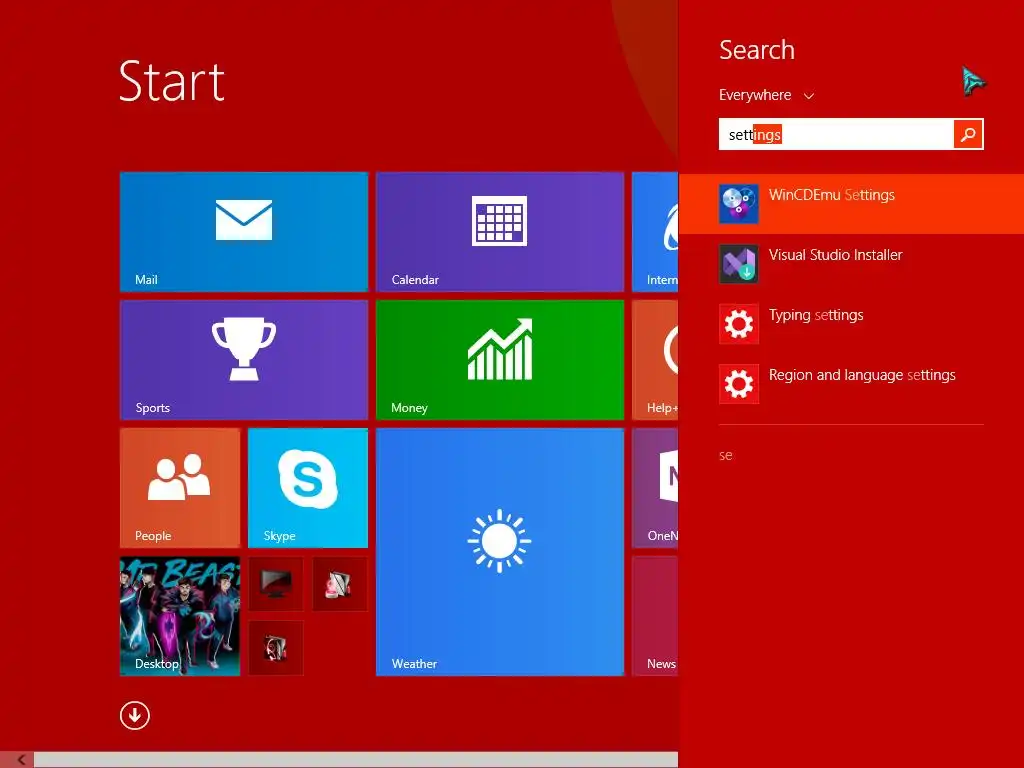Click the small tile right of monitor tile

[x=340, y=584]
